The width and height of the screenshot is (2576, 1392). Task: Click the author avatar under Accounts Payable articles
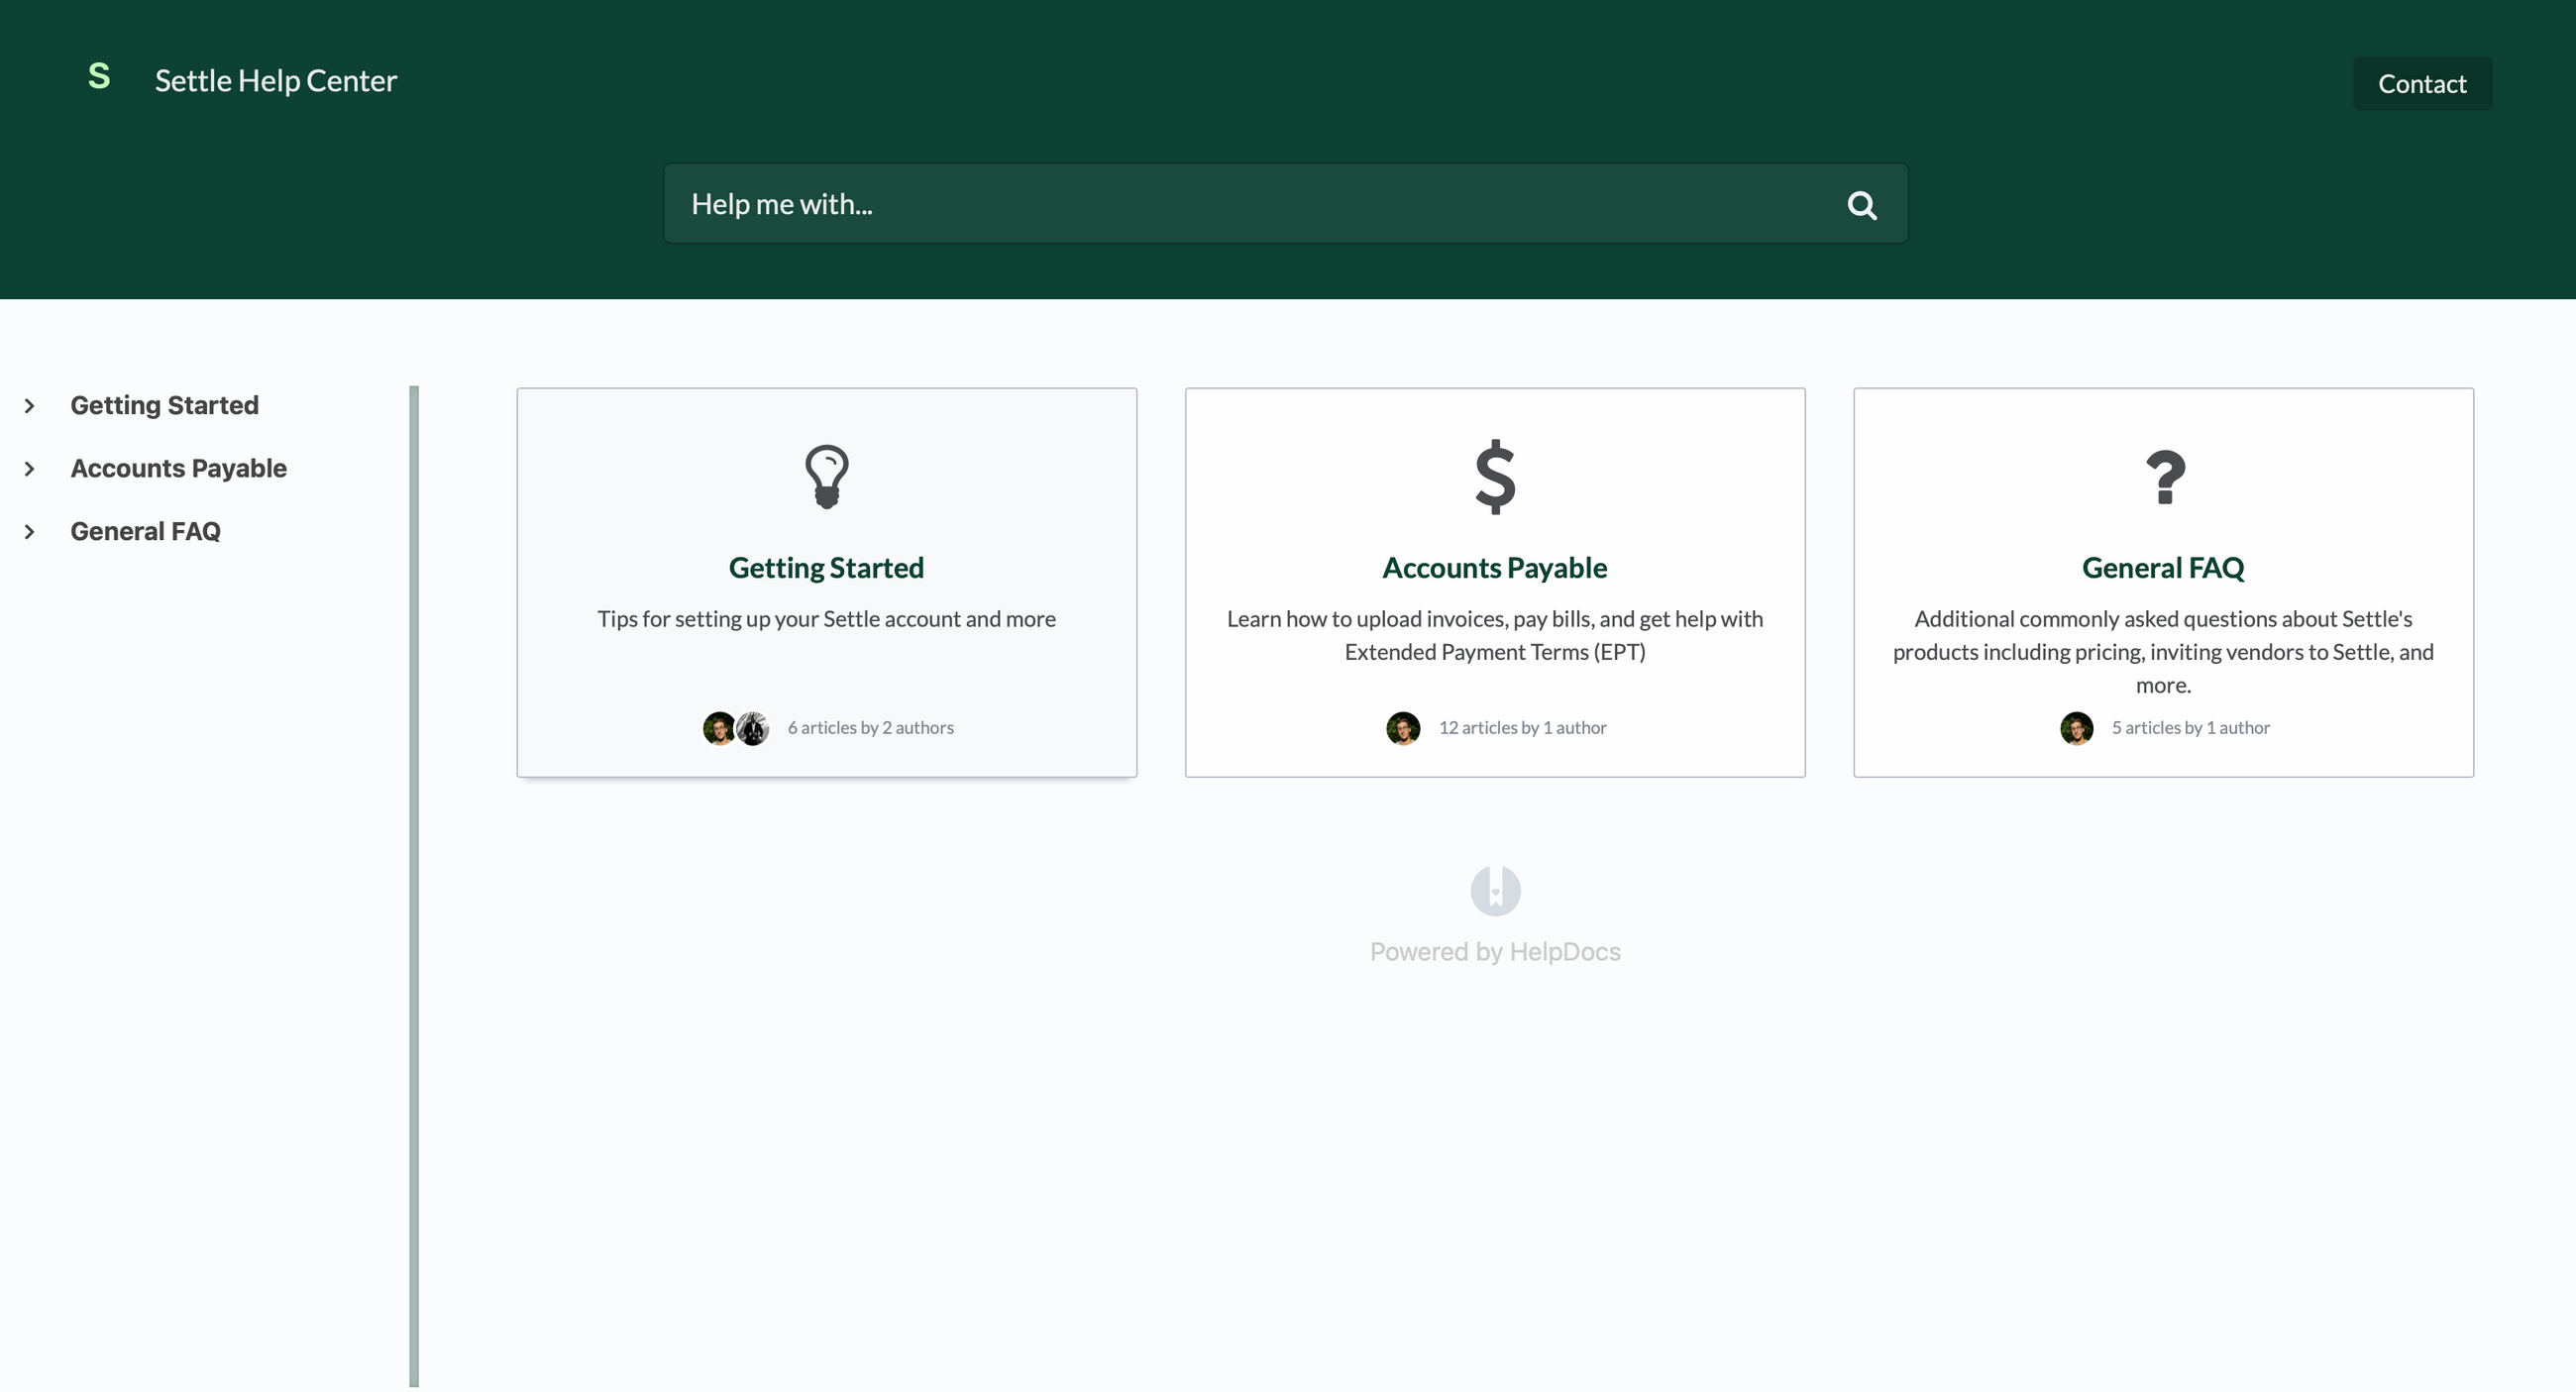(1403, 728)
